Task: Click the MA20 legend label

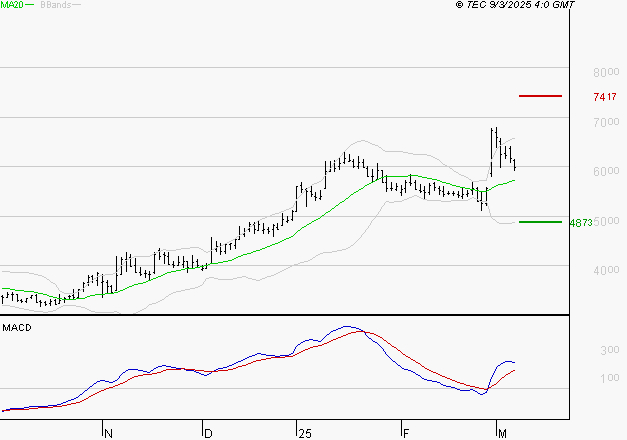Action: (x=12, y=5)
